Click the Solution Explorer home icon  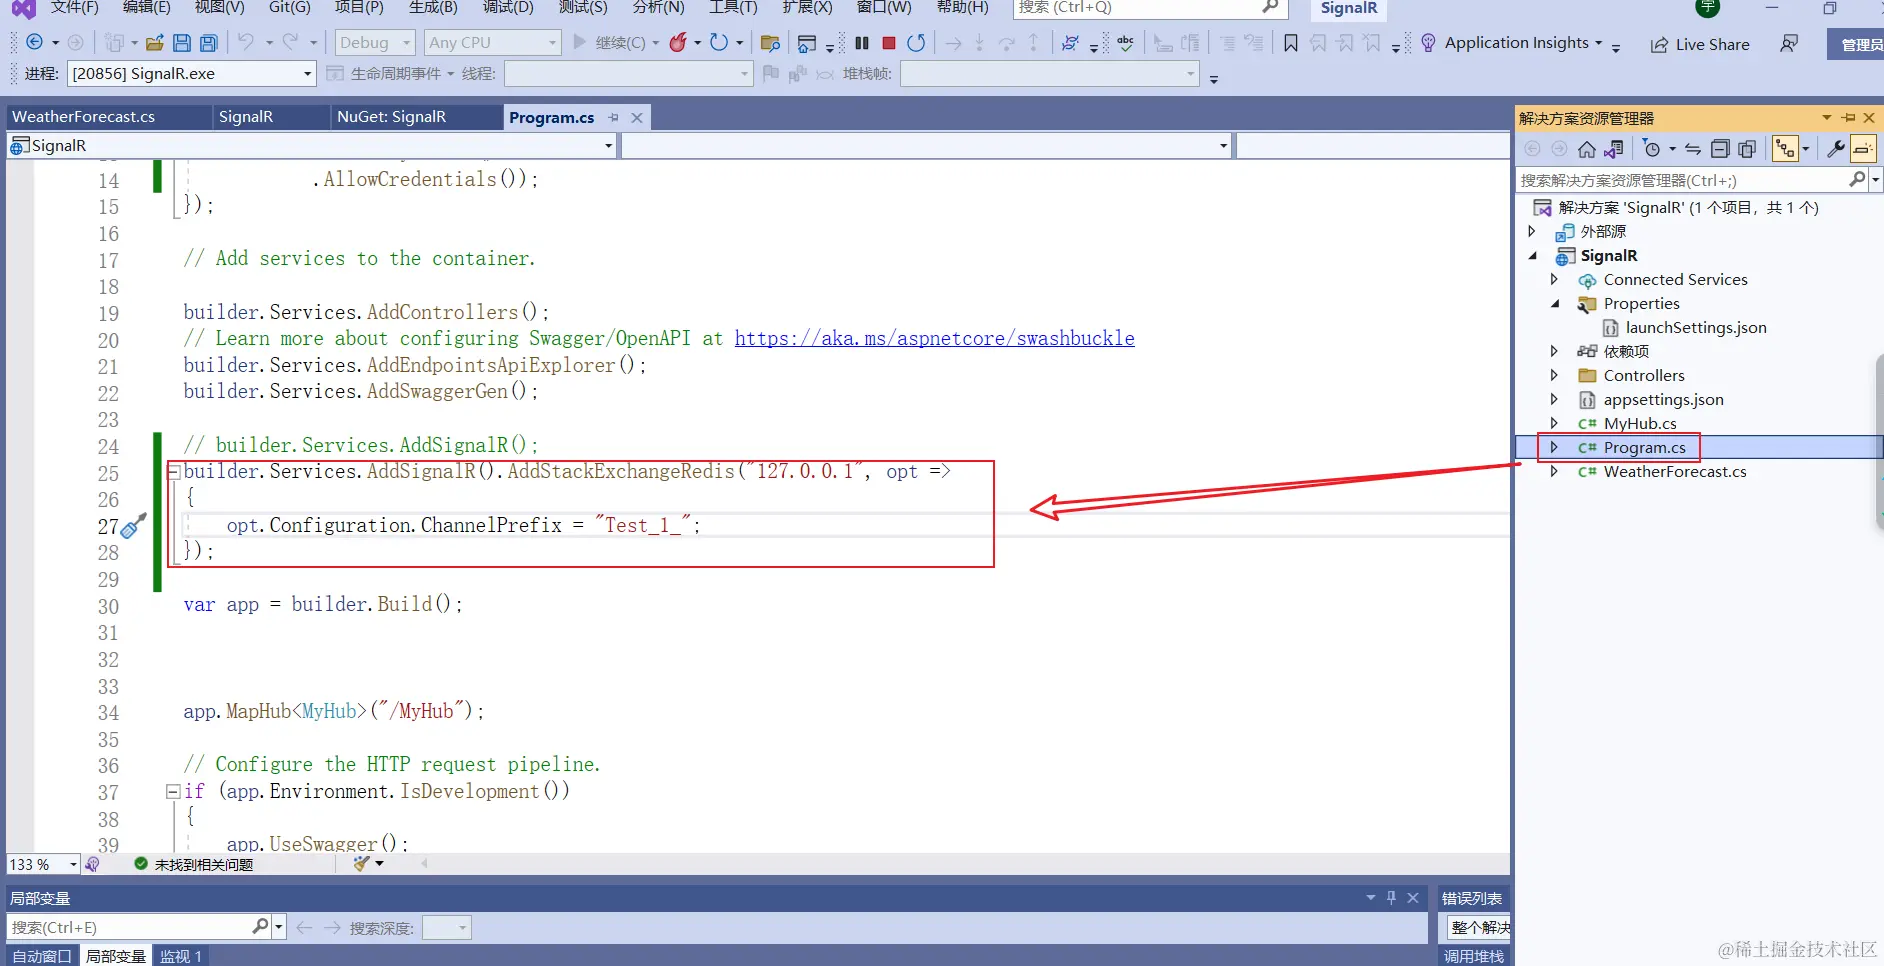tap(1586, 149)
